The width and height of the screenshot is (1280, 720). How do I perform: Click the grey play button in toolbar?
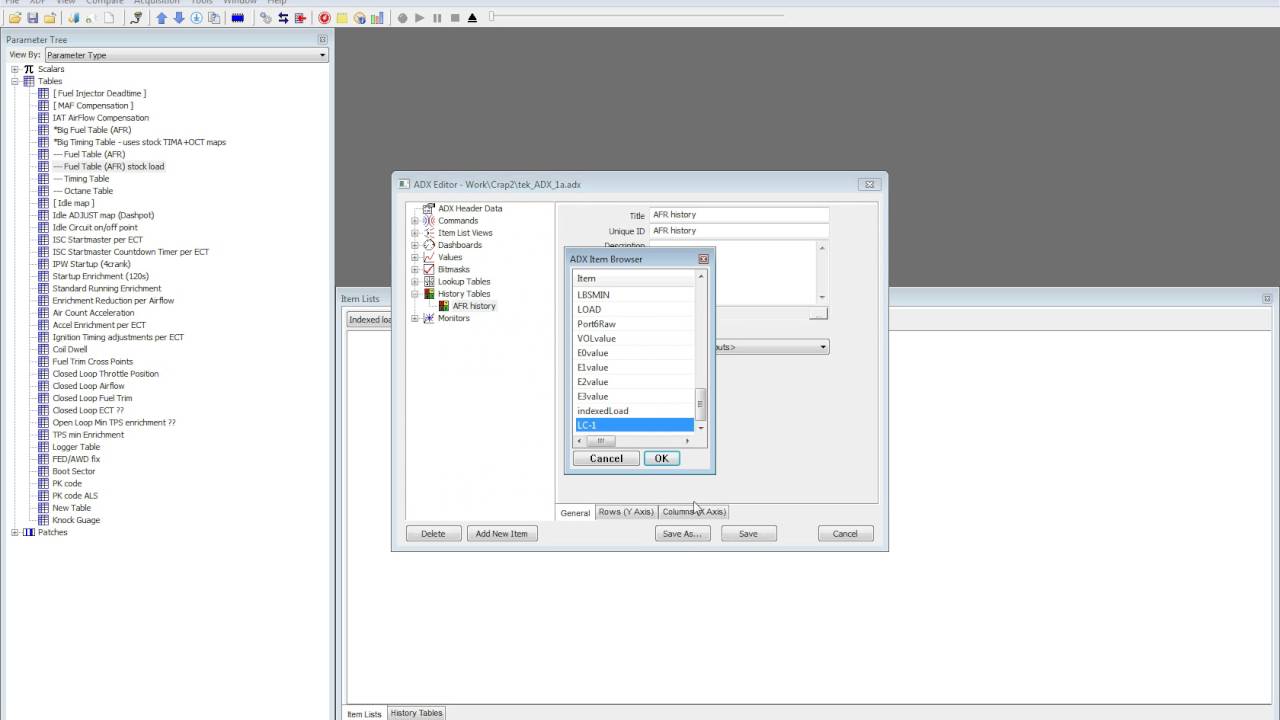coord(419,18)
